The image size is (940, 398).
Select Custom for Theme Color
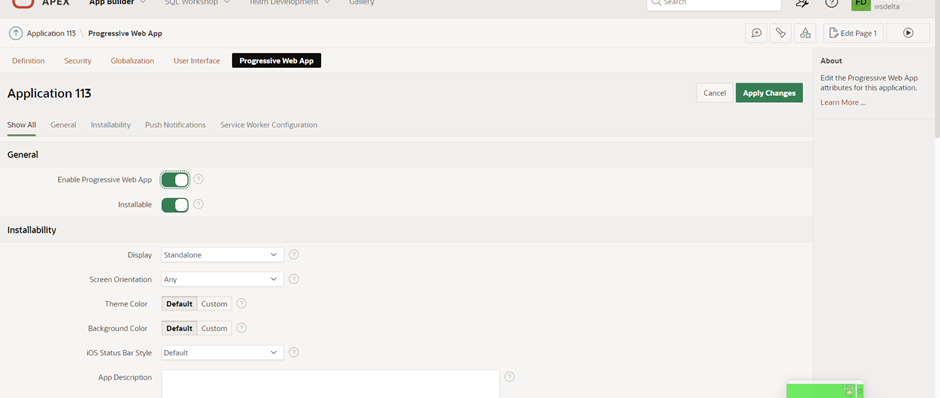214,304
